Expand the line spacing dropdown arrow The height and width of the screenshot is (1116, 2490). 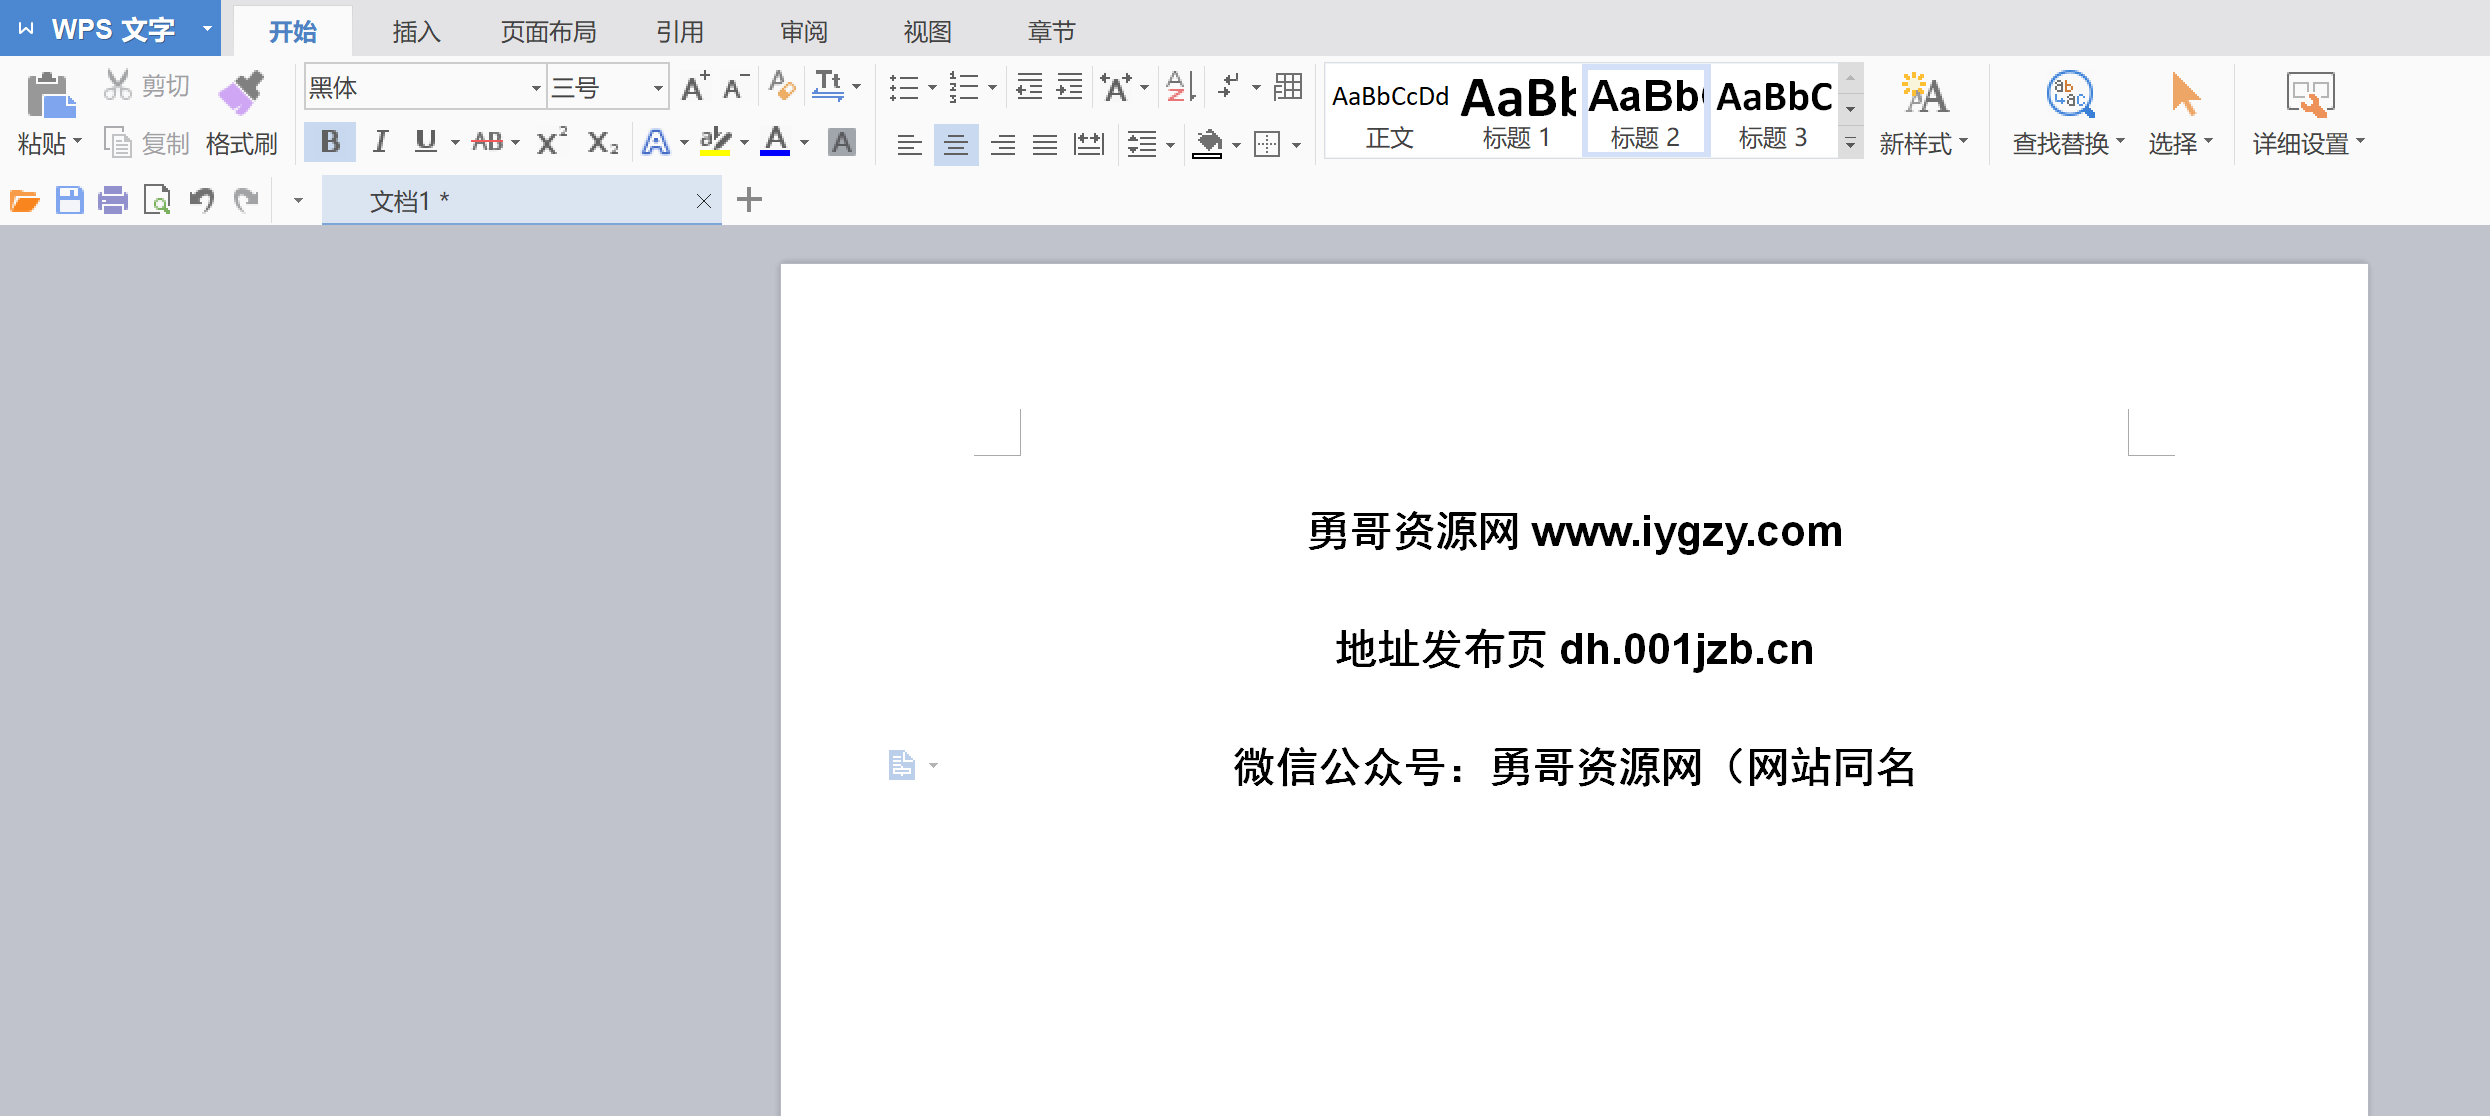pos(1170,145)
